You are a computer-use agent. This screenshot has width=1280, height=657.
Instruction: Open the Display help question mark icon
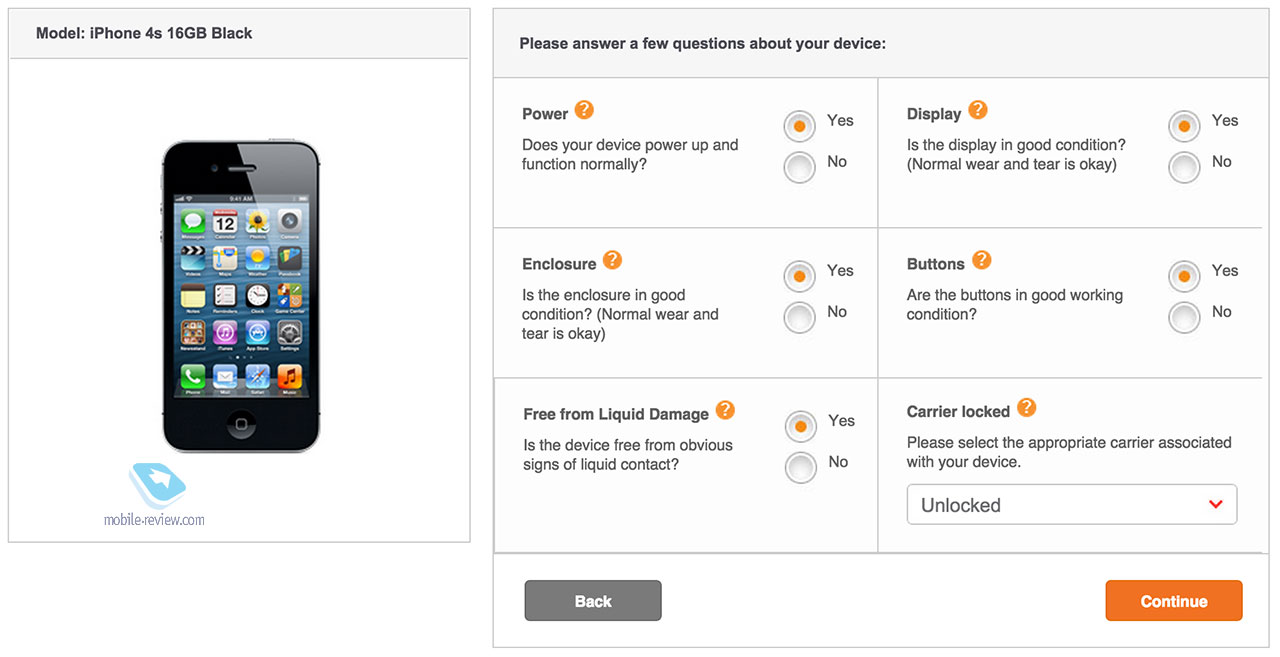click(x=978, y=110)
